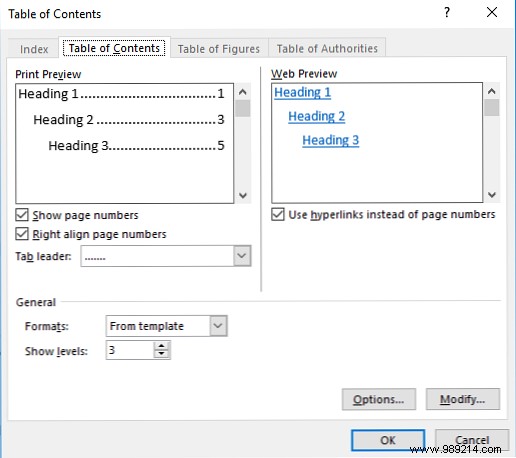516x458 pixels.
Task: Click inside the Show levels number field
Action: [130, 350]
